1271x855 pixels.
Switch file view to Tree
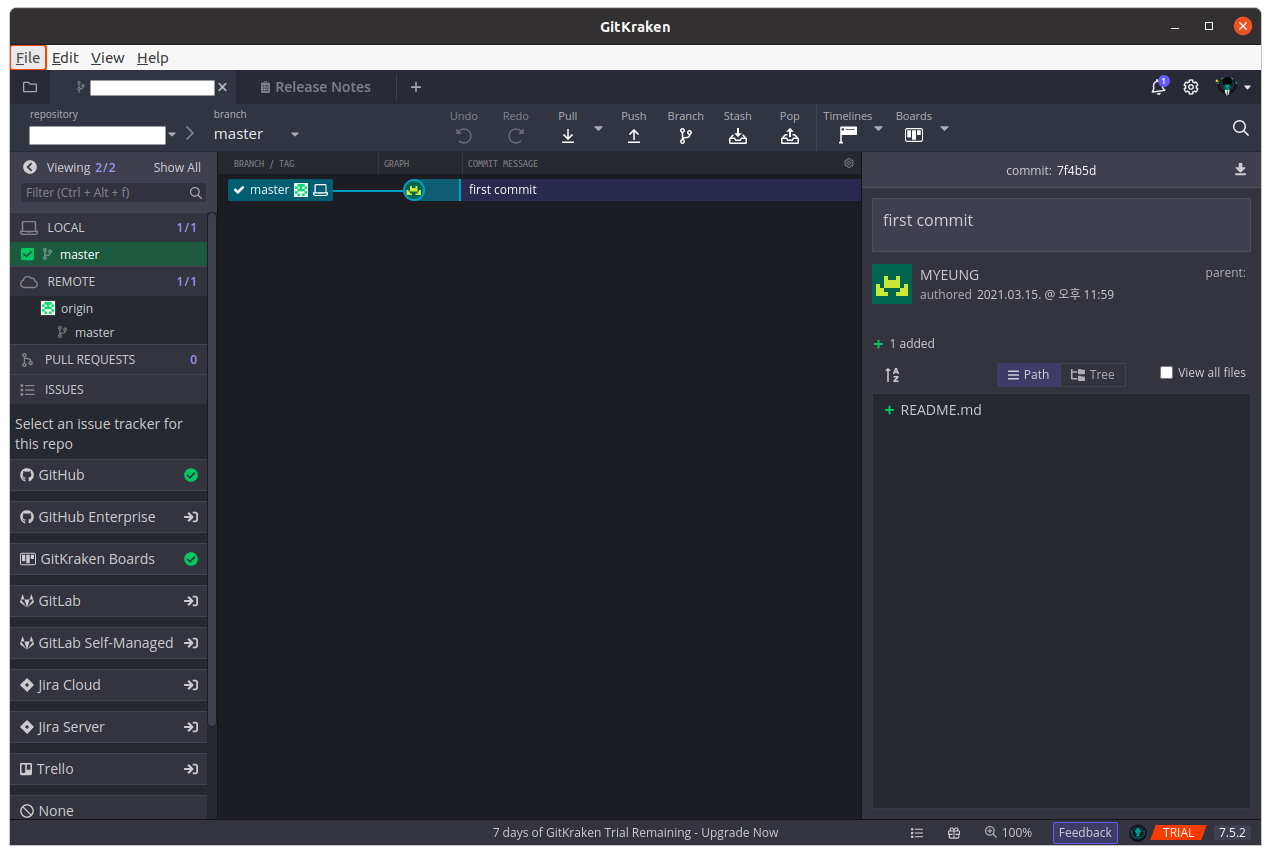click(x=1093, y=375)
